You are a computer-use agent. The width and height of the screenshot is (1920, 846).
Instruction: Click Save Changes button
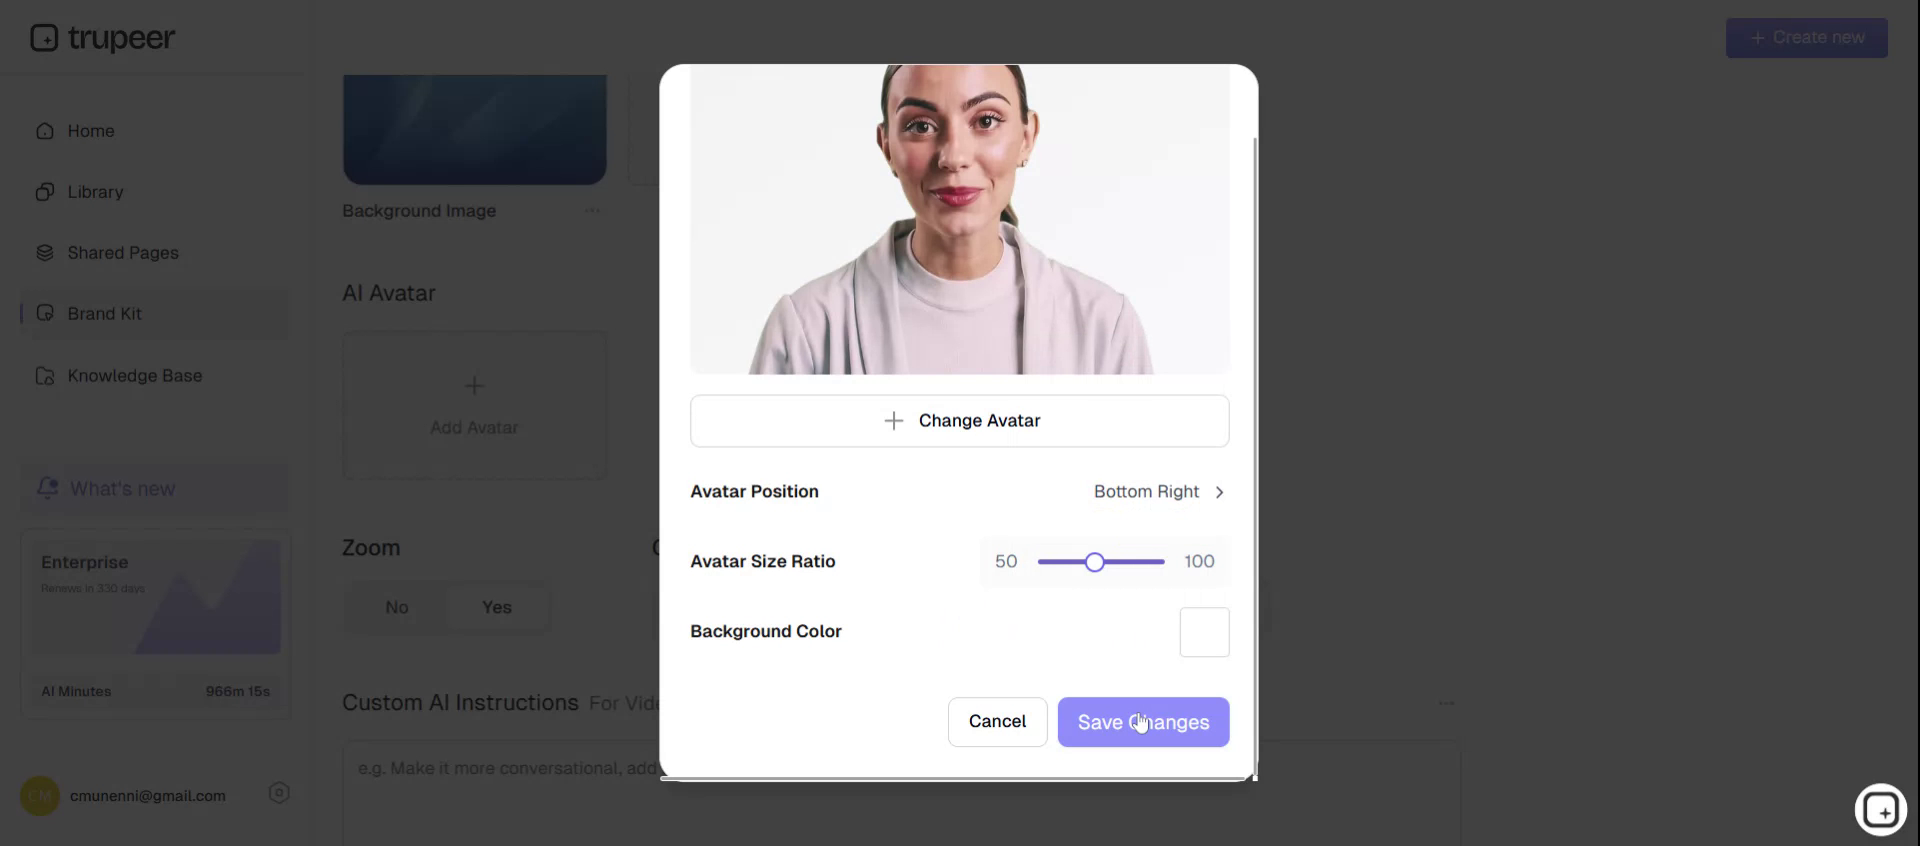(1143, 722)
